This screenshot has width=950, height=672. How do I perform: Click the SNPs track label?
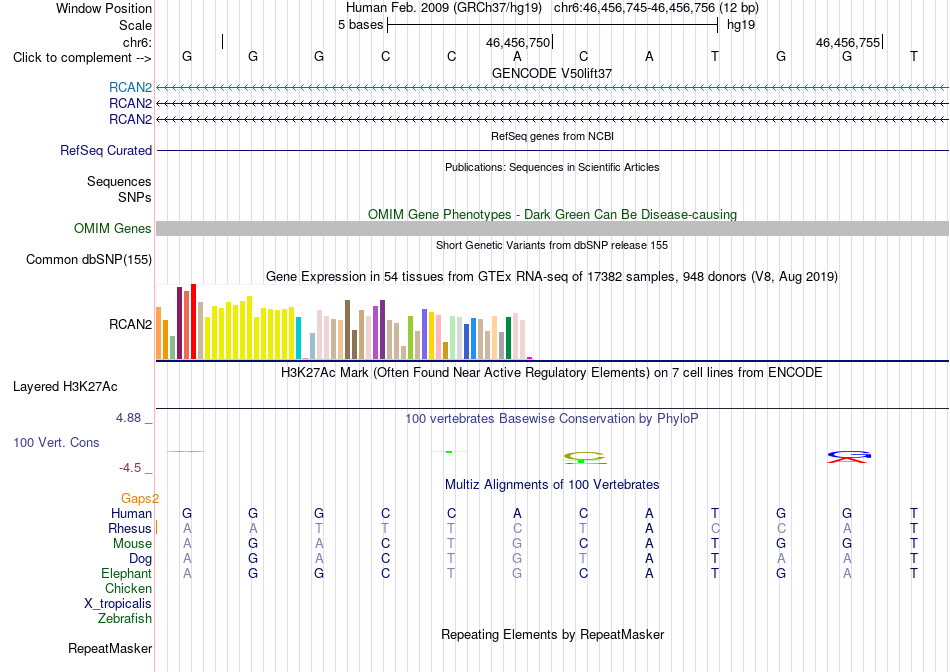click(x=135, y=197)
